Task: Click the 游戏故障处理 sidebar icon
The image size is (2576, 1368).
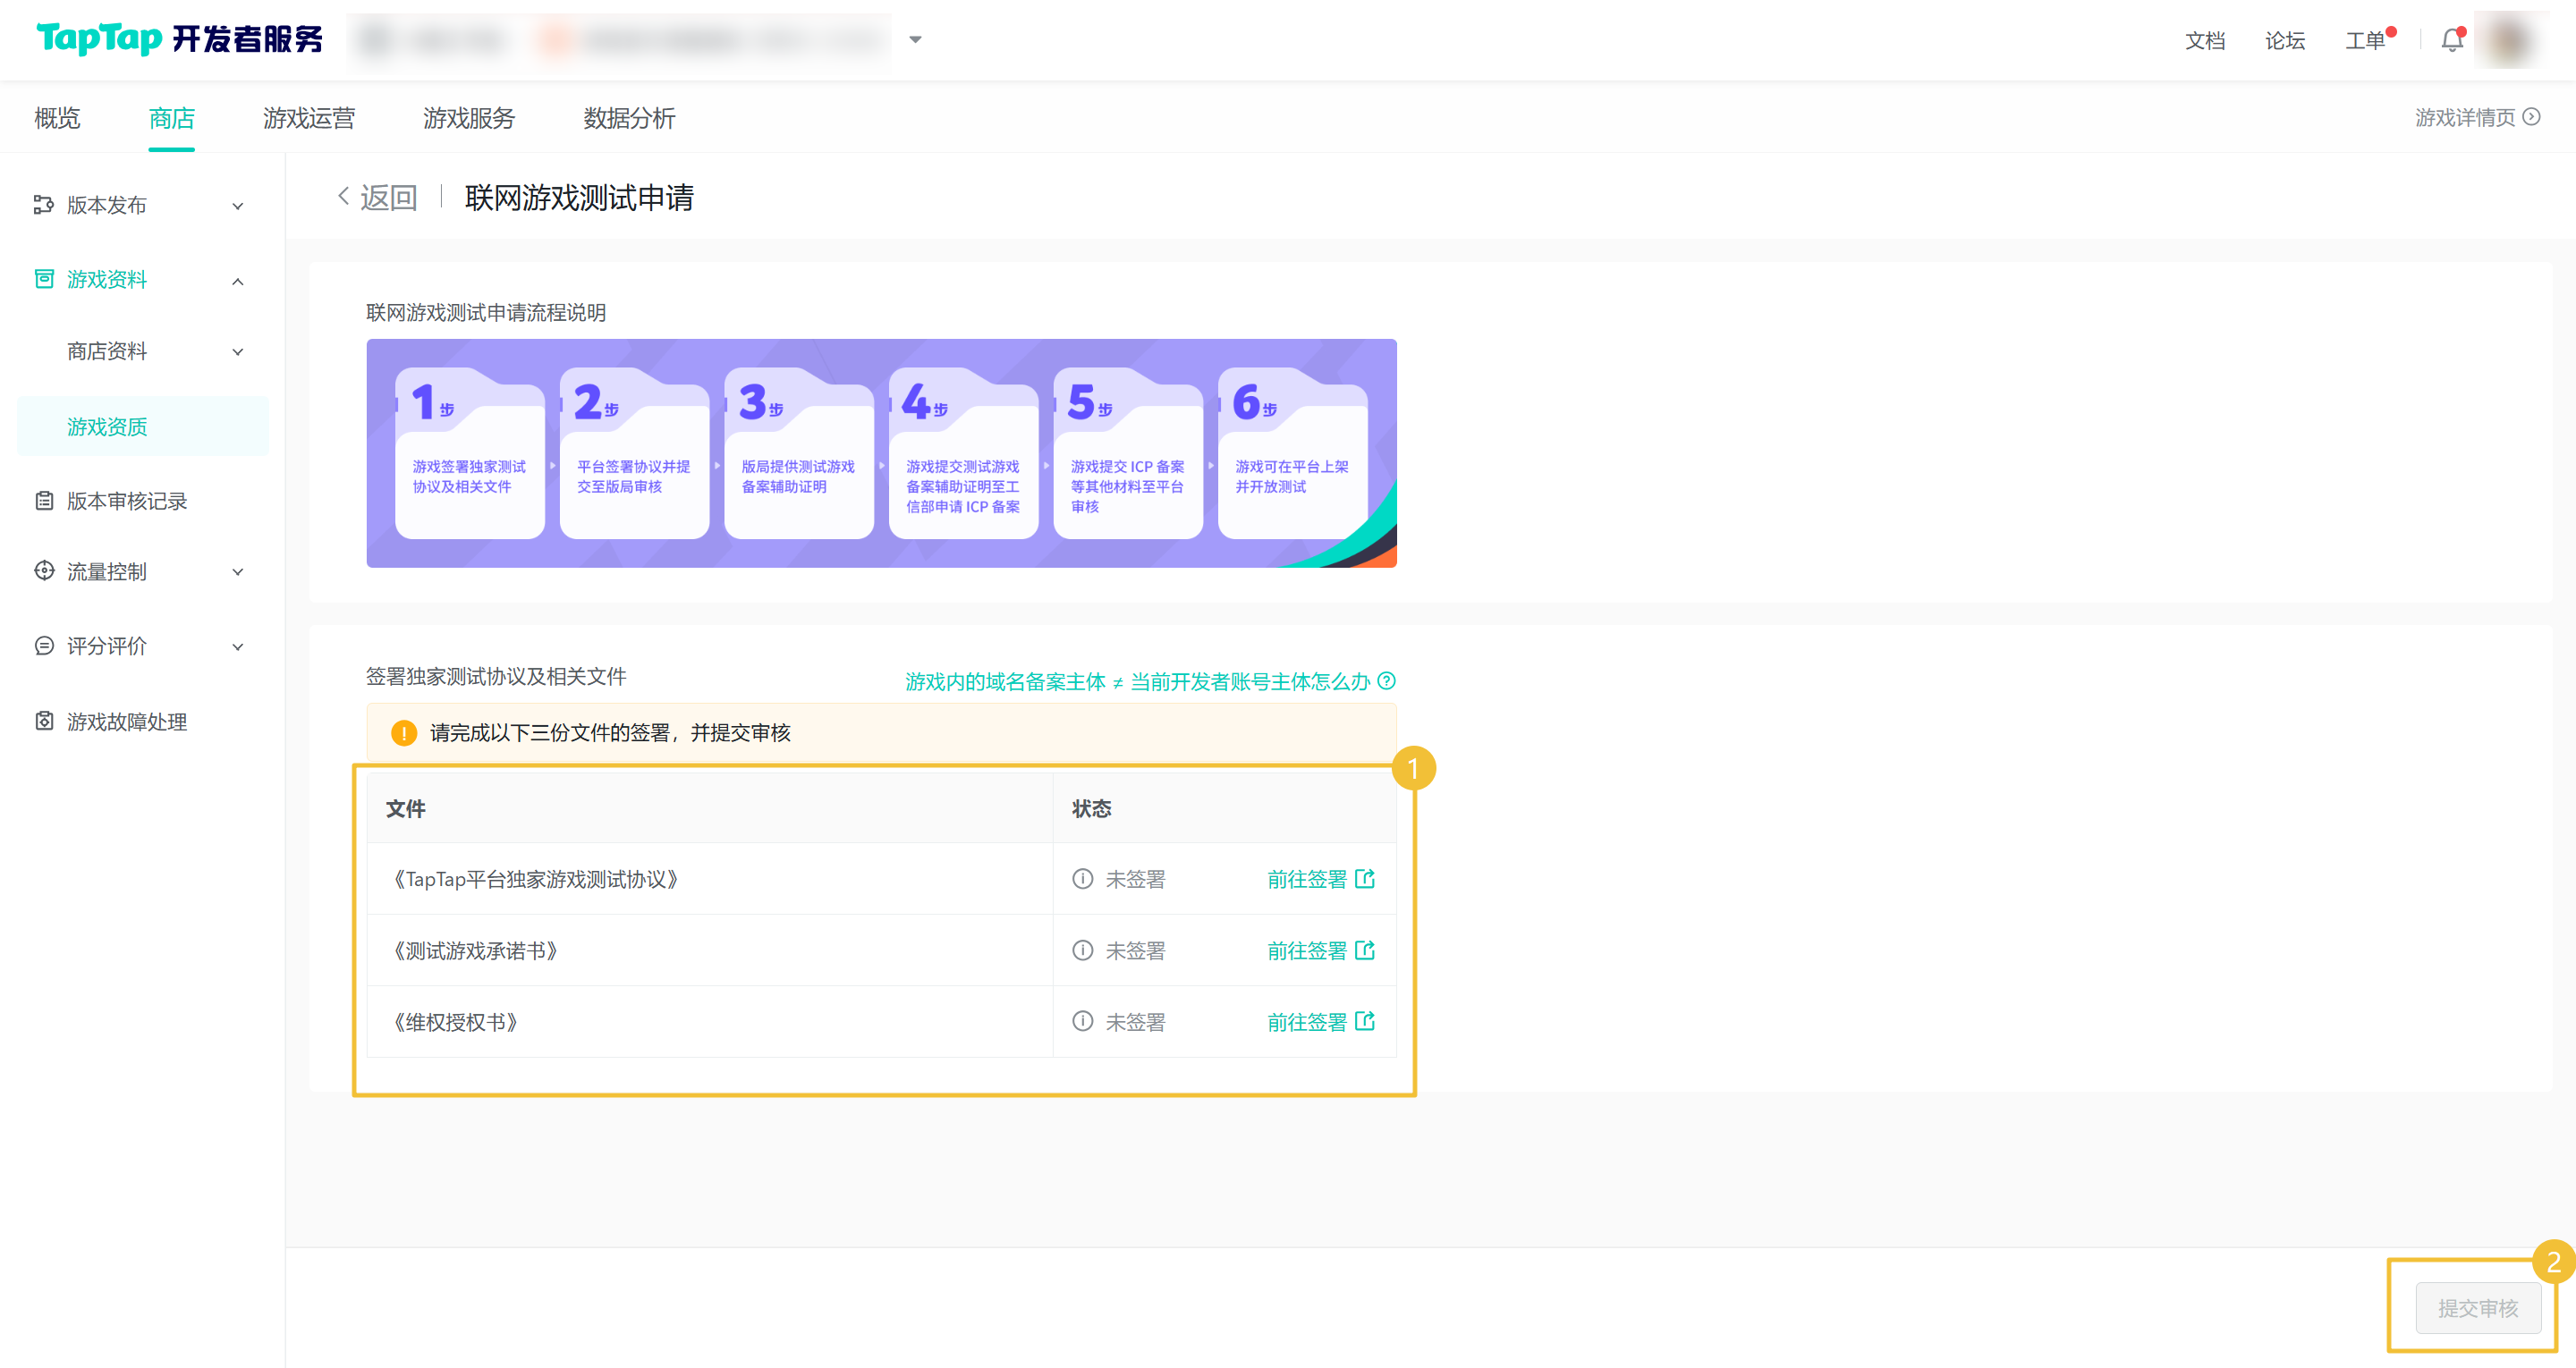Action: 44,721
